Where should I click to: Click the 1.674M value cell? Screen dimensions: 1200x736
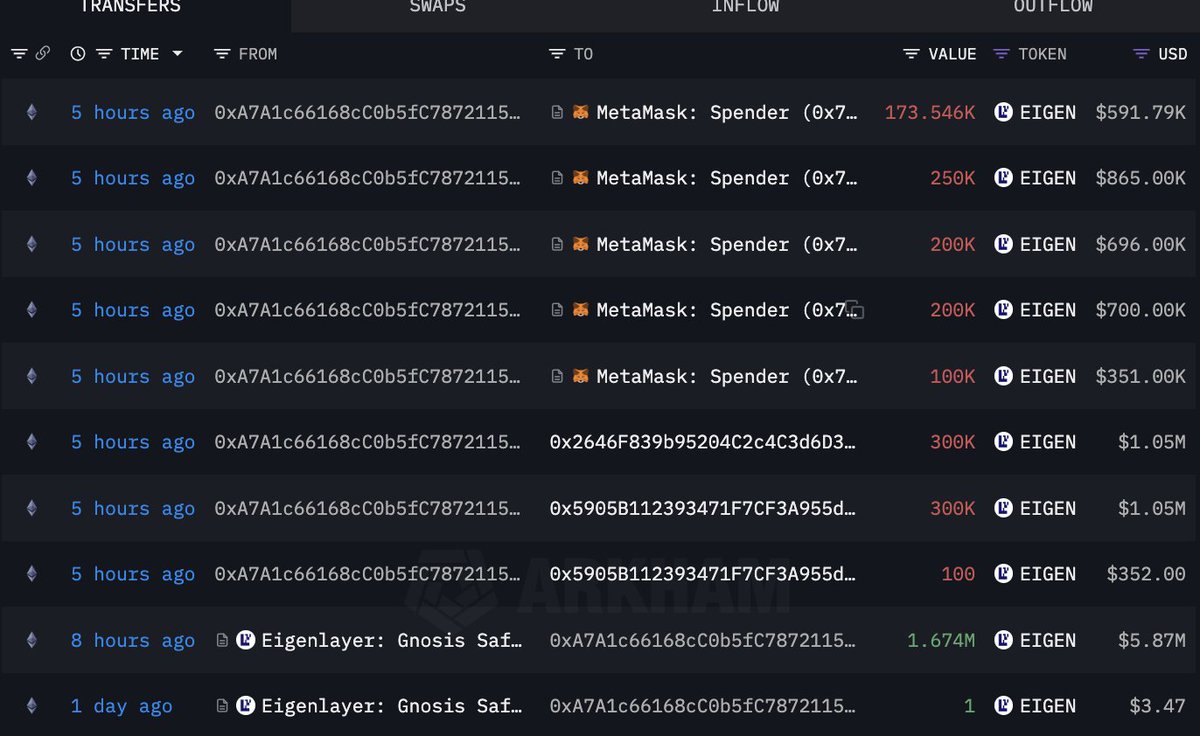(x=941, y=640)
